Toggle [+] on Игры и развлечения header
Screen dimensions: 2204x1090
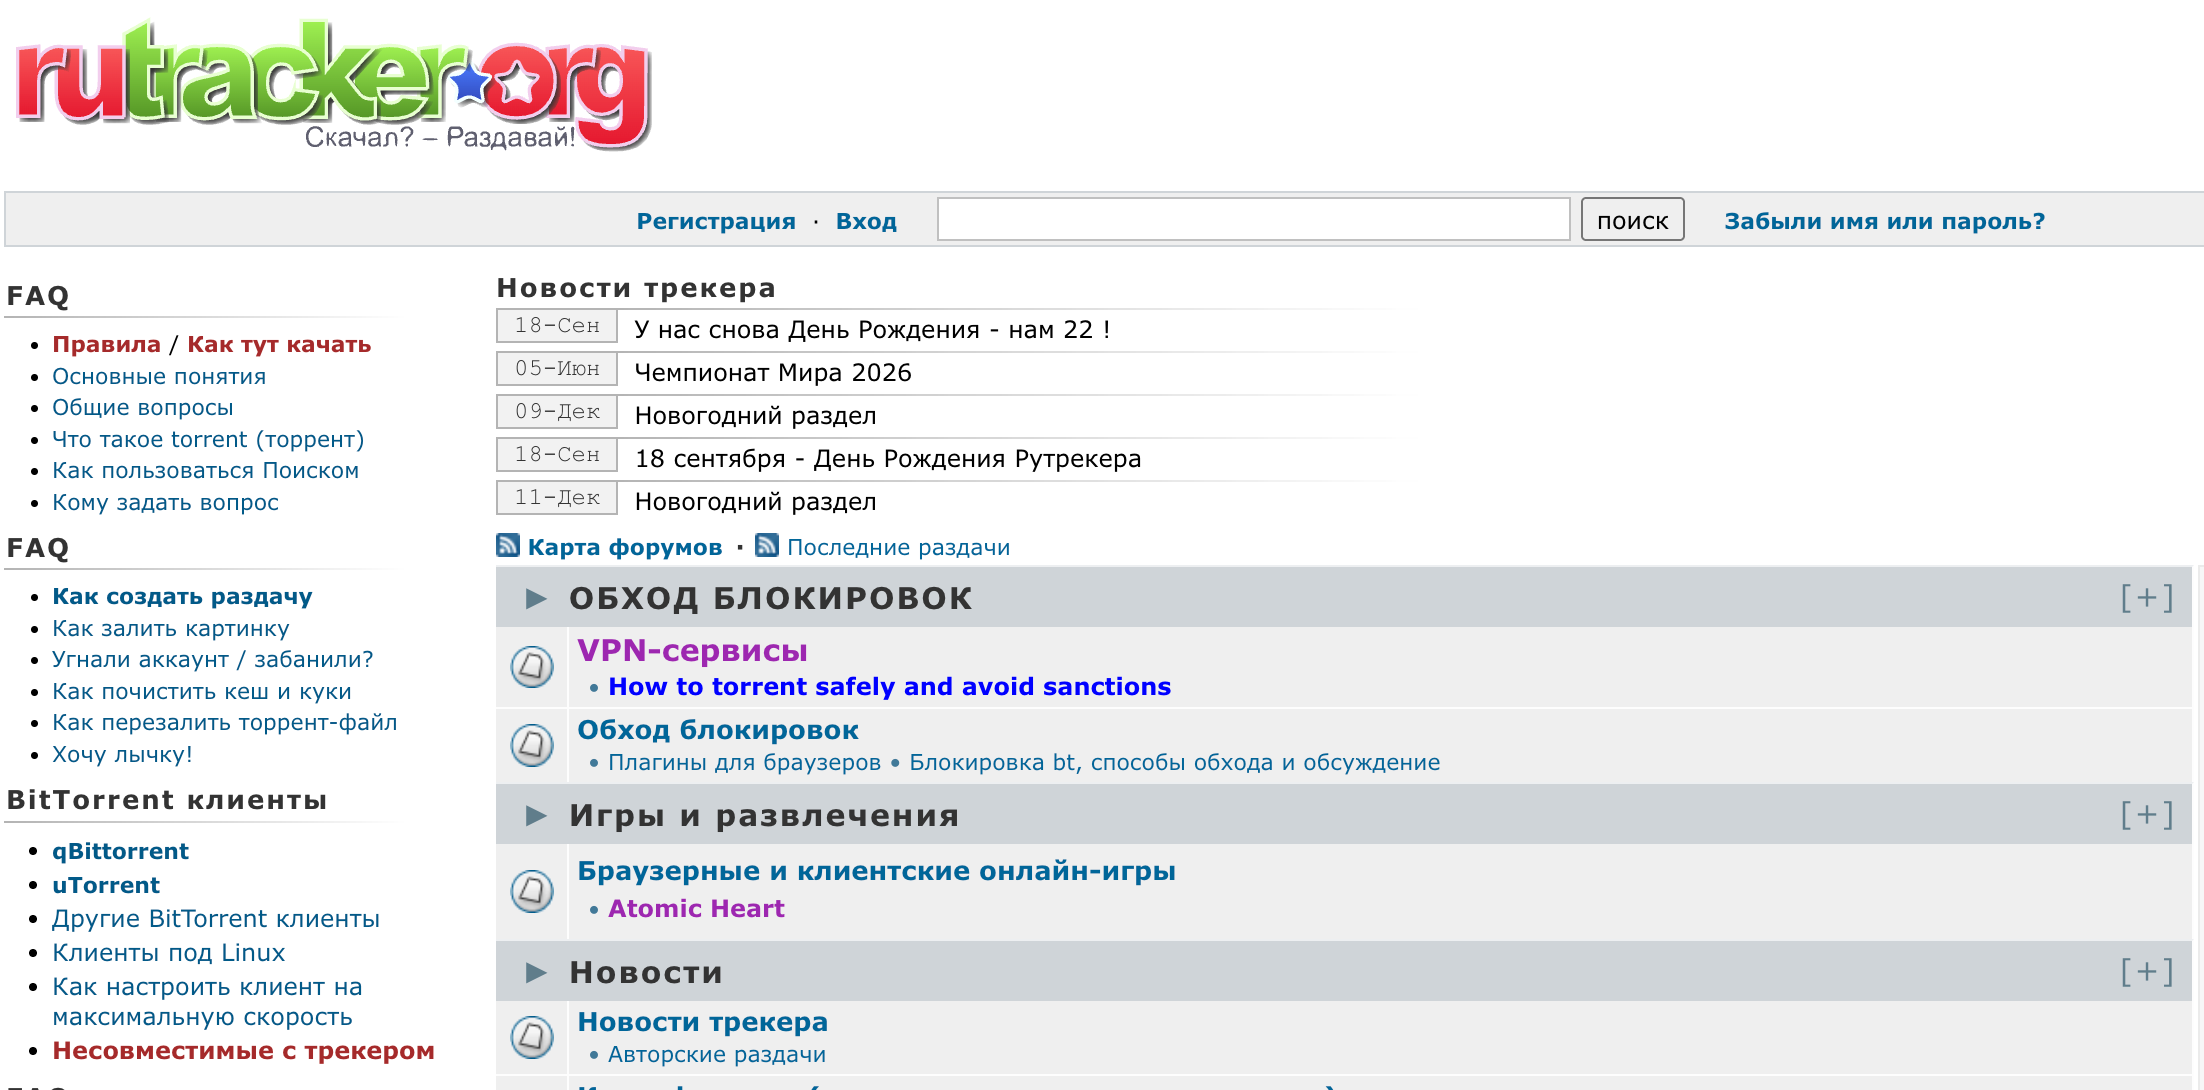point(2147,815)
